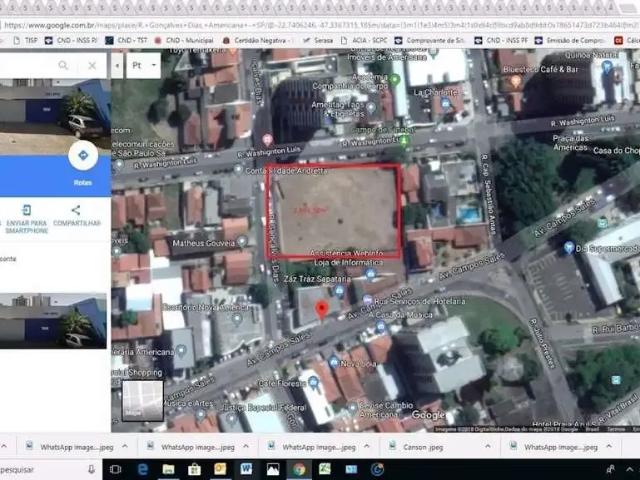Clear the Maps search box with X
Image resolution: width=640 pixels, height=480 pixels.
coord(92,65)
